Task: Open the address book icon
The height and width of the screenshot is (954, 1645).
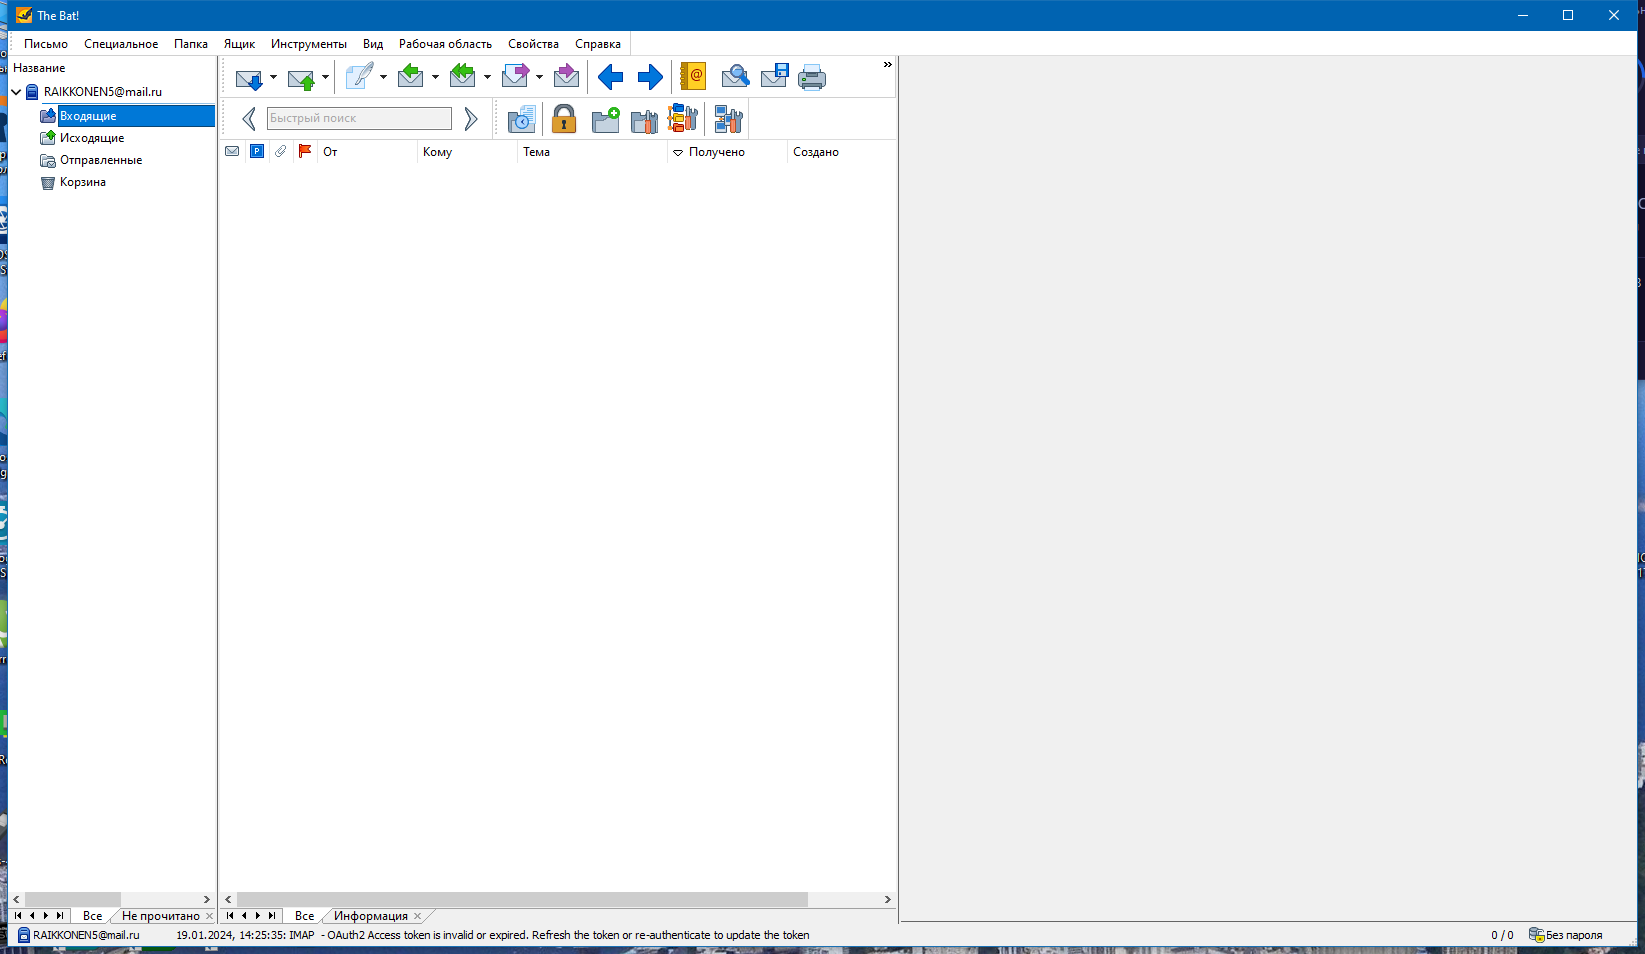Action: point(692,77)
